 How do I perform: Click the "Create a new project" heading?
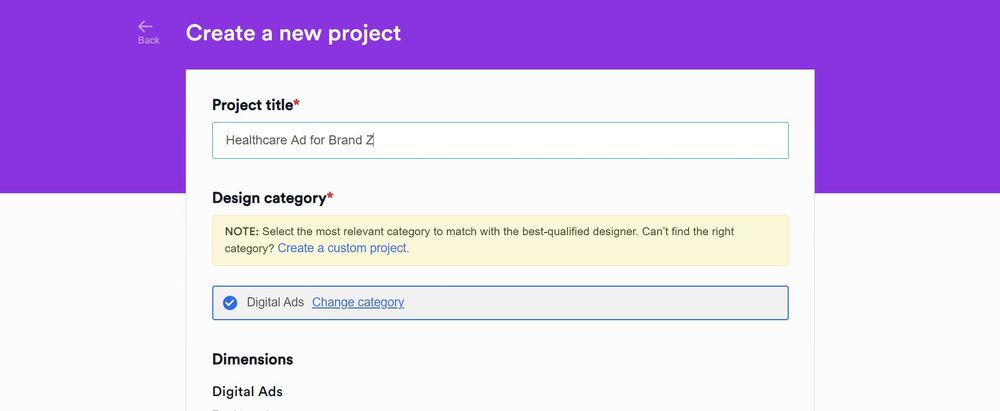point(293,33)
